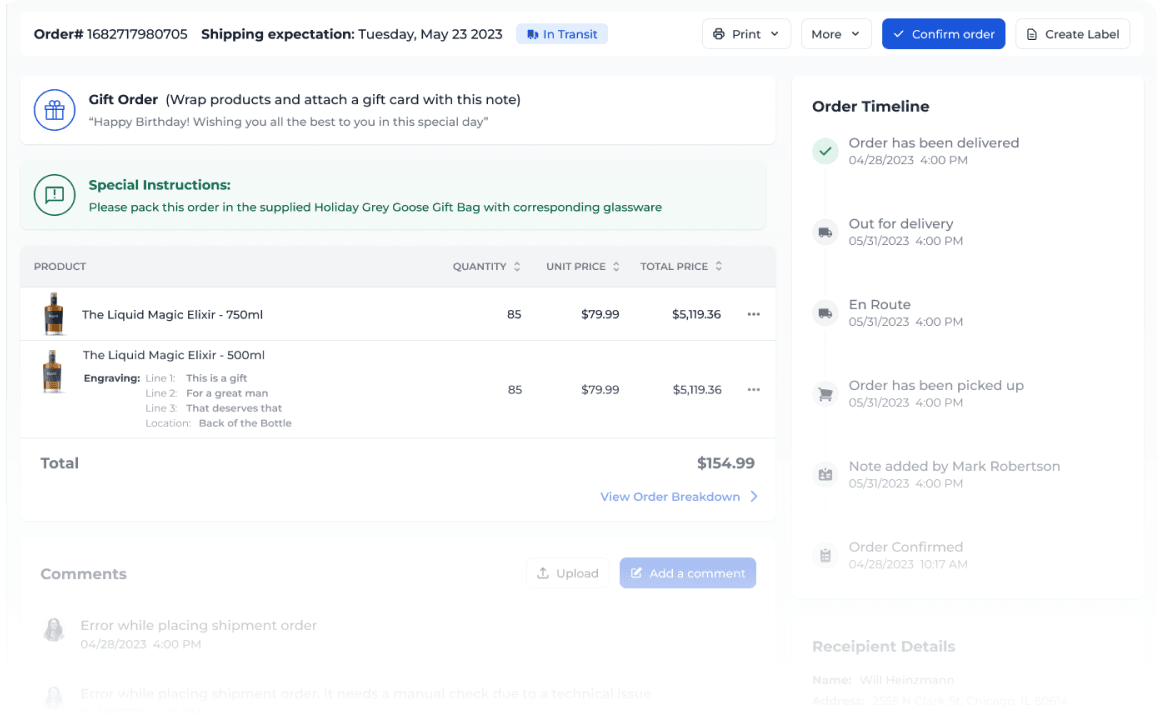Click the Note added timeline icon

pos(825,474)
